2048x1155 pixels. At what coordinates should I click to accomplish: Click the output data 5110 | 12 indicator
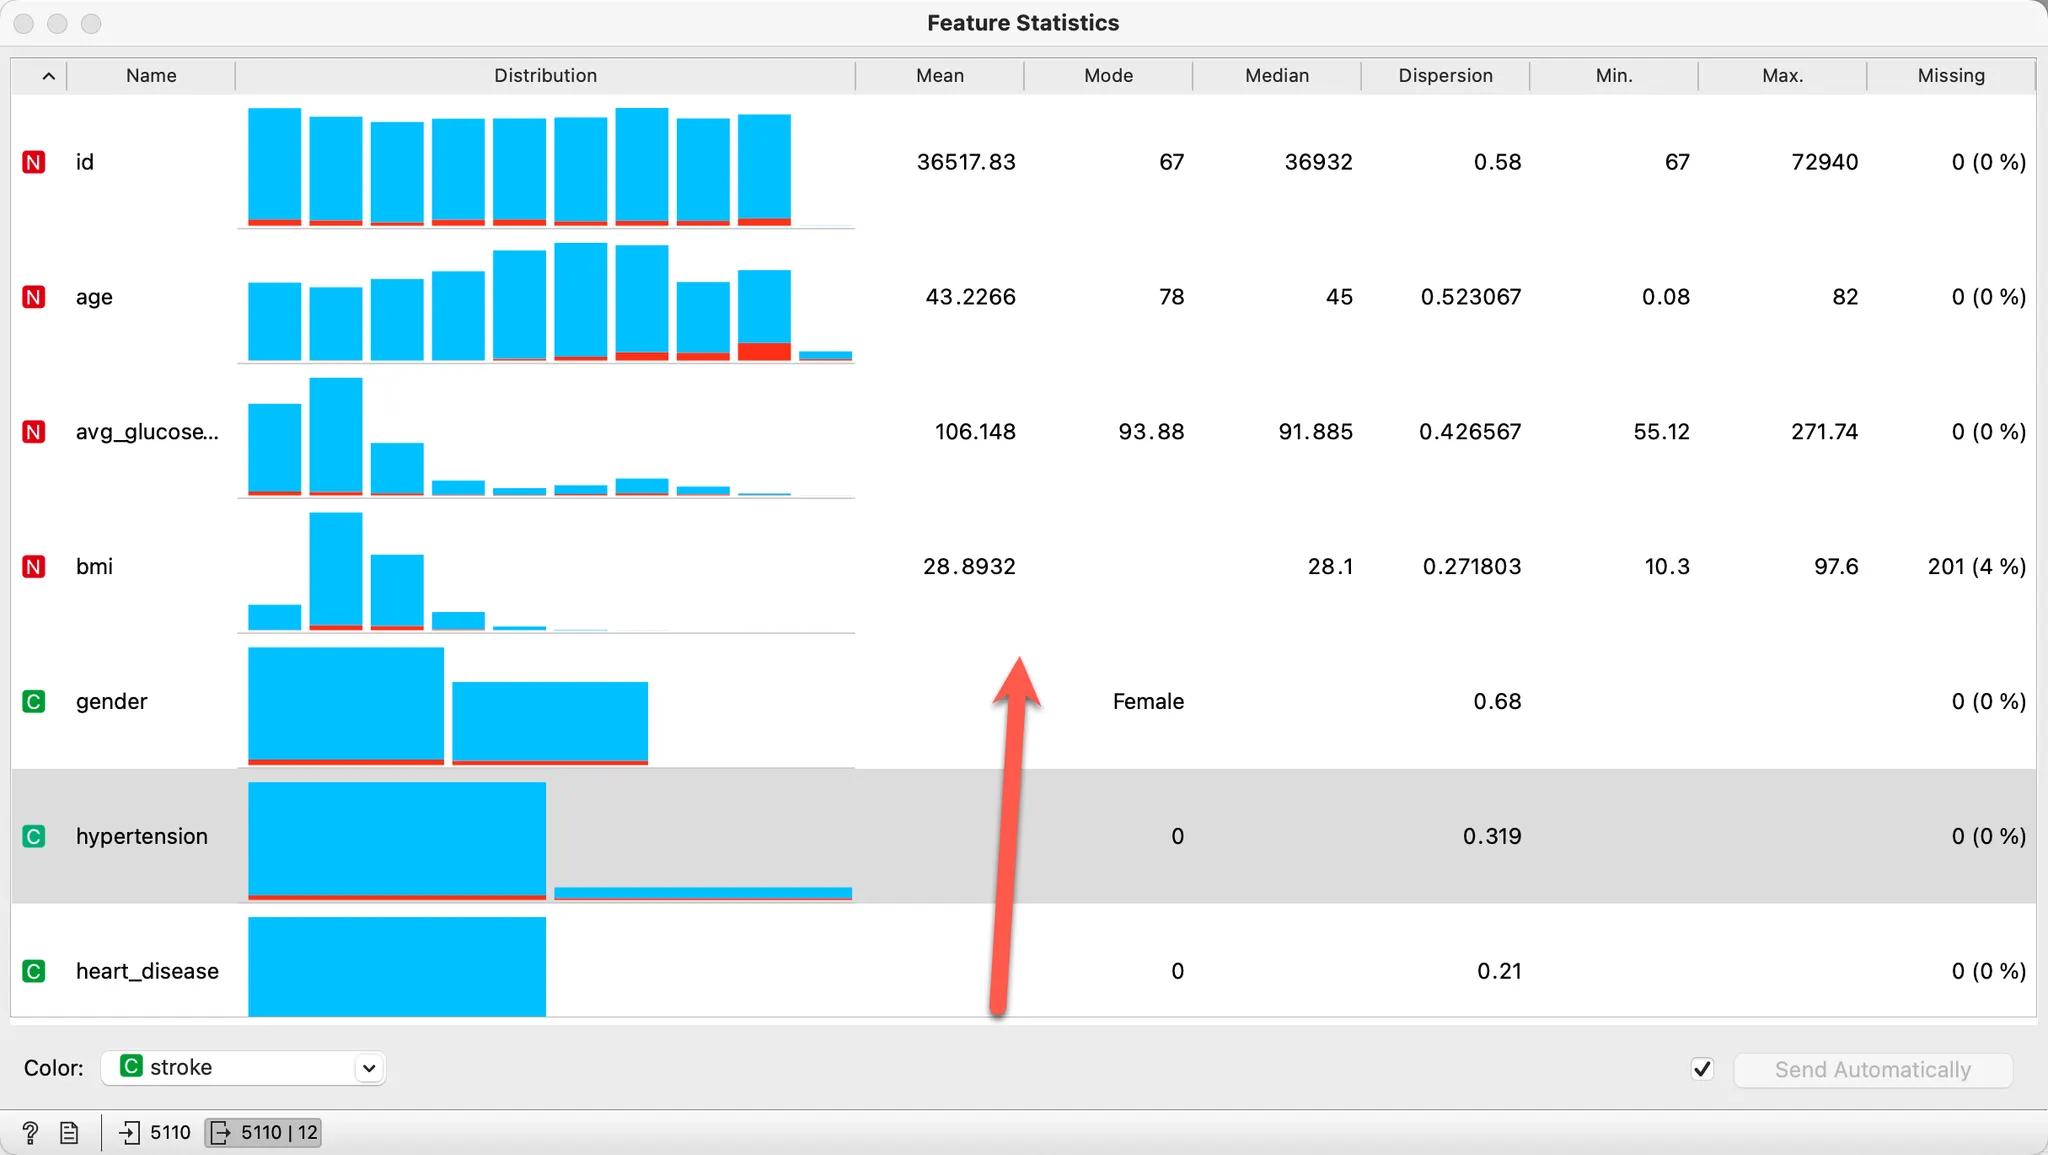264,1132
